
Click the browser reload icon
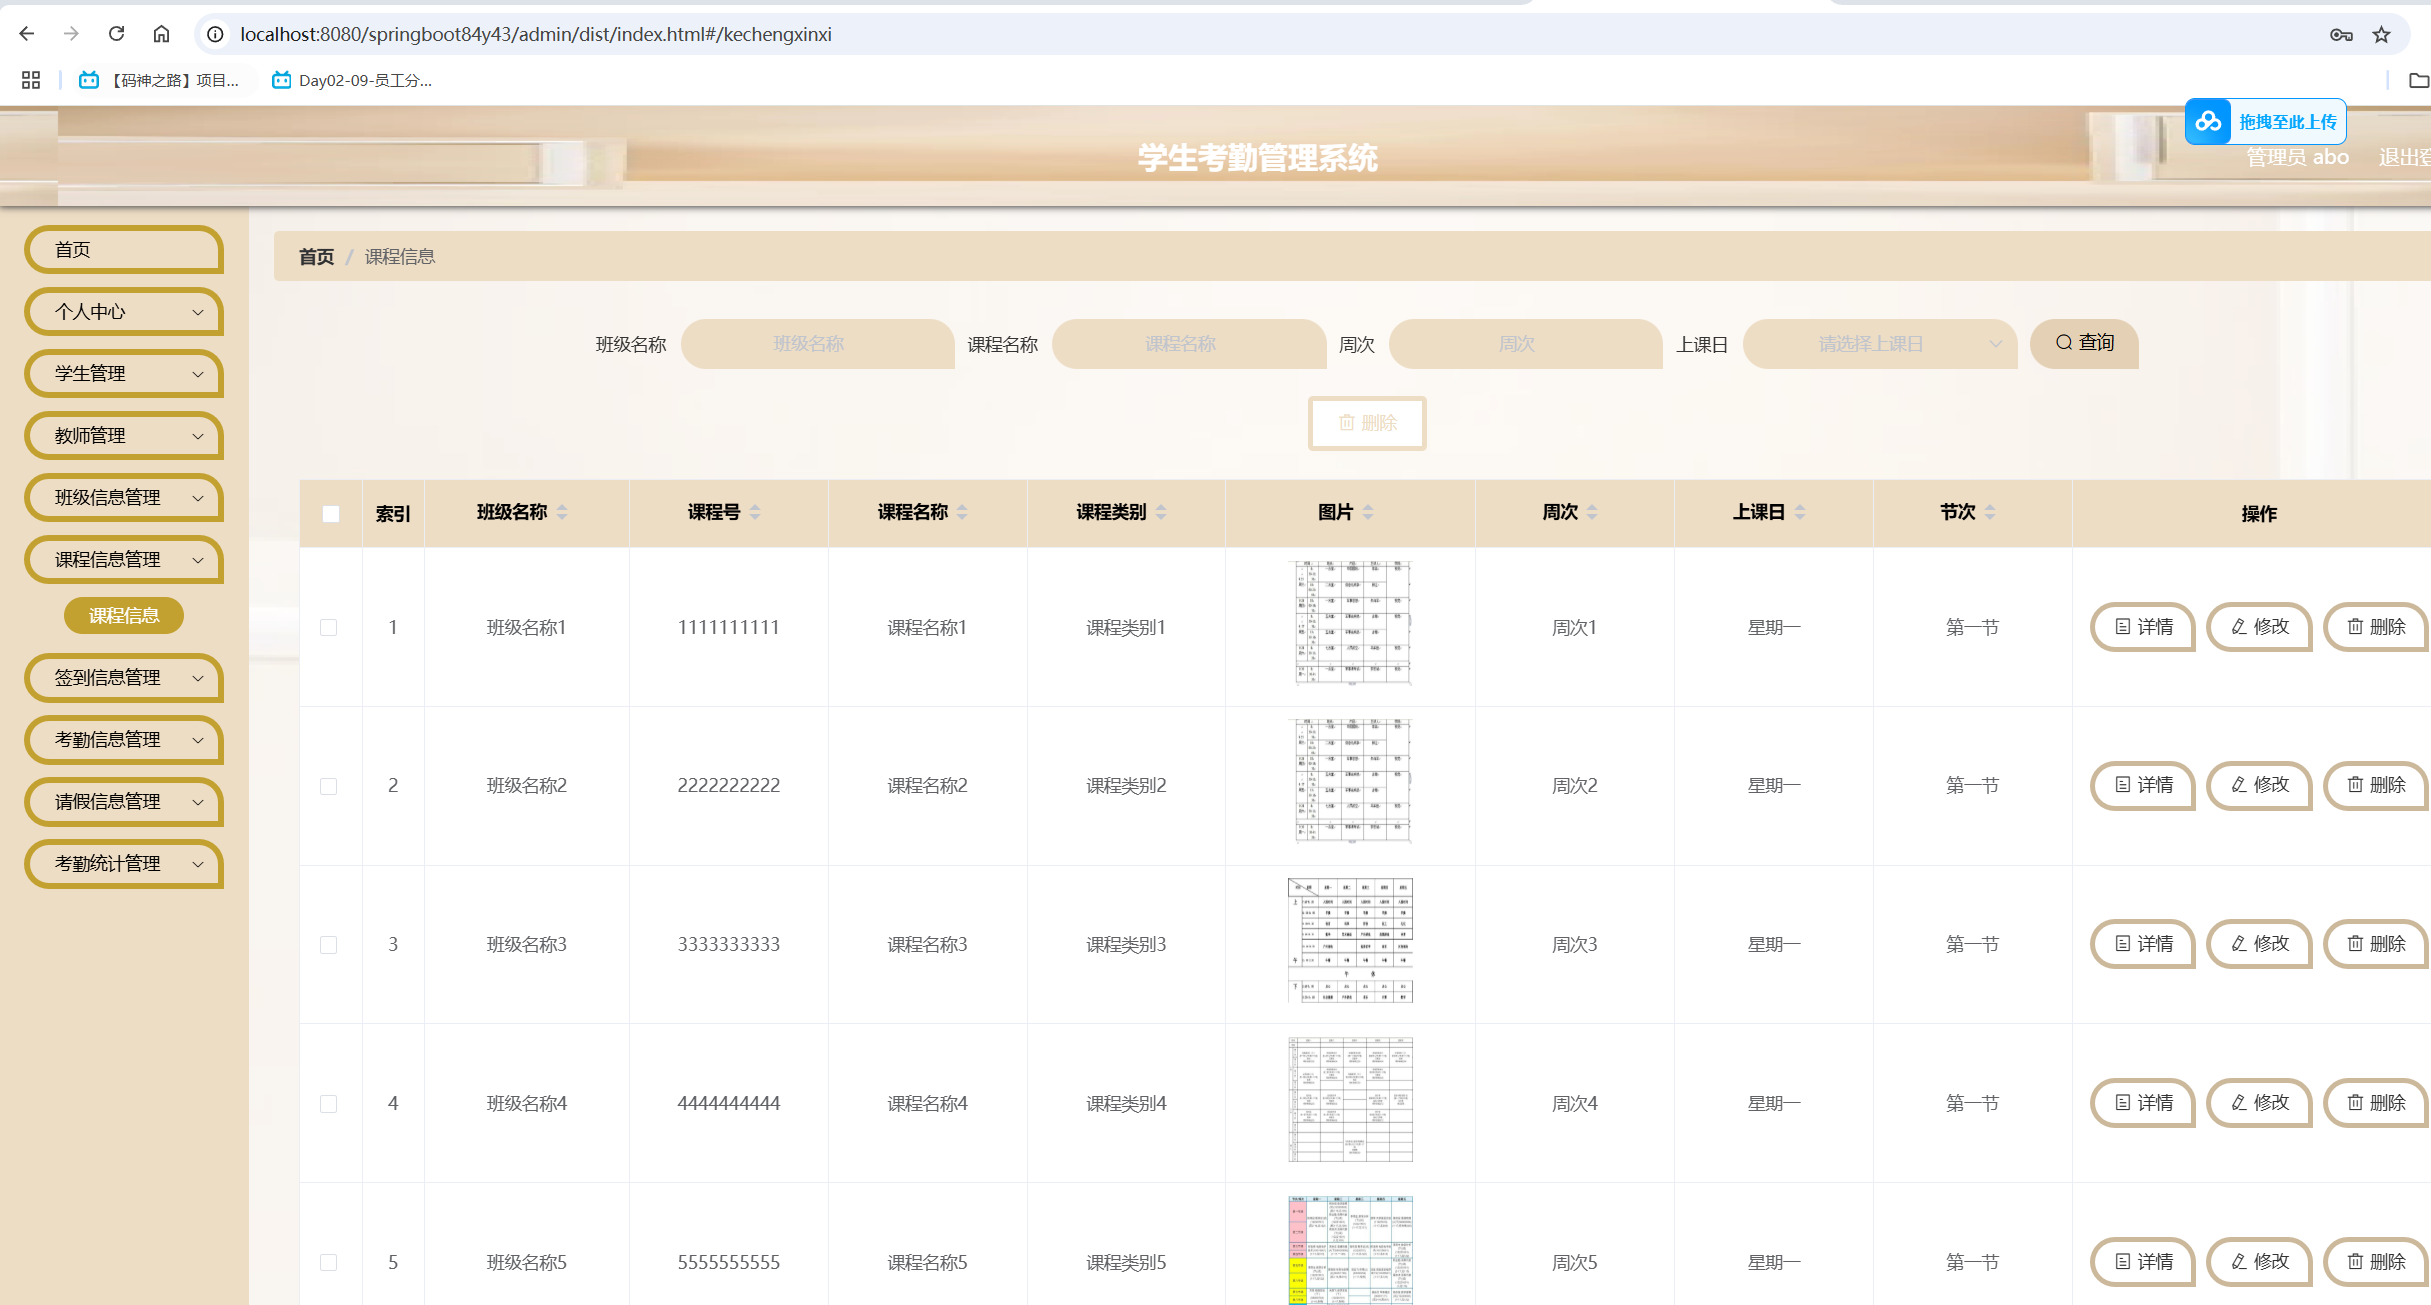[117, 34]
